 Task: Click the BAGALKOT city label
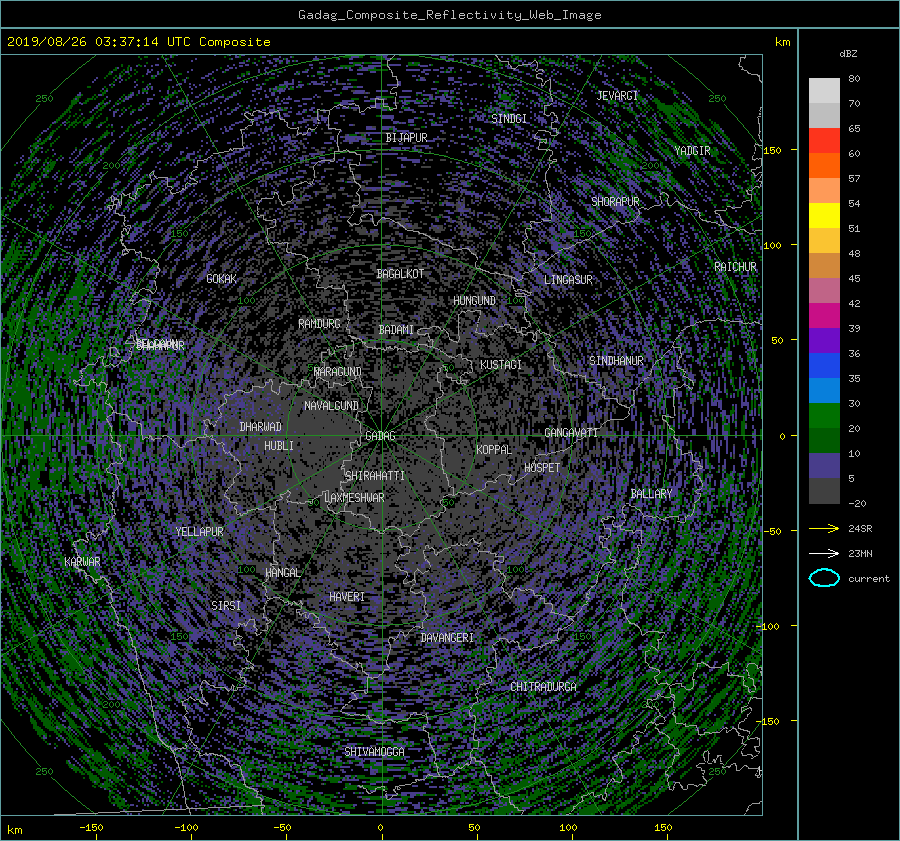(x=400, y=274)
